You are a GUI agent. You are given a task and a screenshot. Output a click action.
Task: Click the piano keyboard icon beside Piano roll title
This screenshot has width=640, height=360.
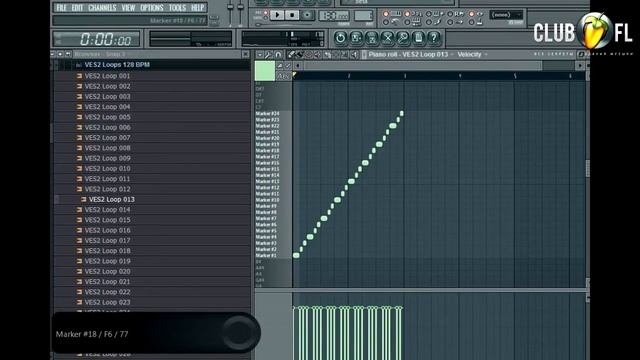click(364, 54)
